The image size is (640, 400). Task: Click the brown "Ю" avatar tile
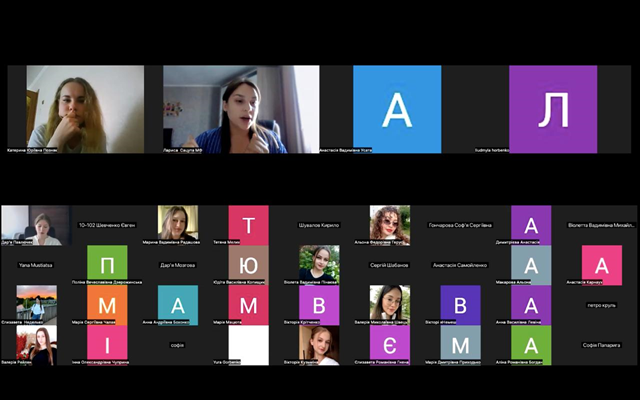248,264
